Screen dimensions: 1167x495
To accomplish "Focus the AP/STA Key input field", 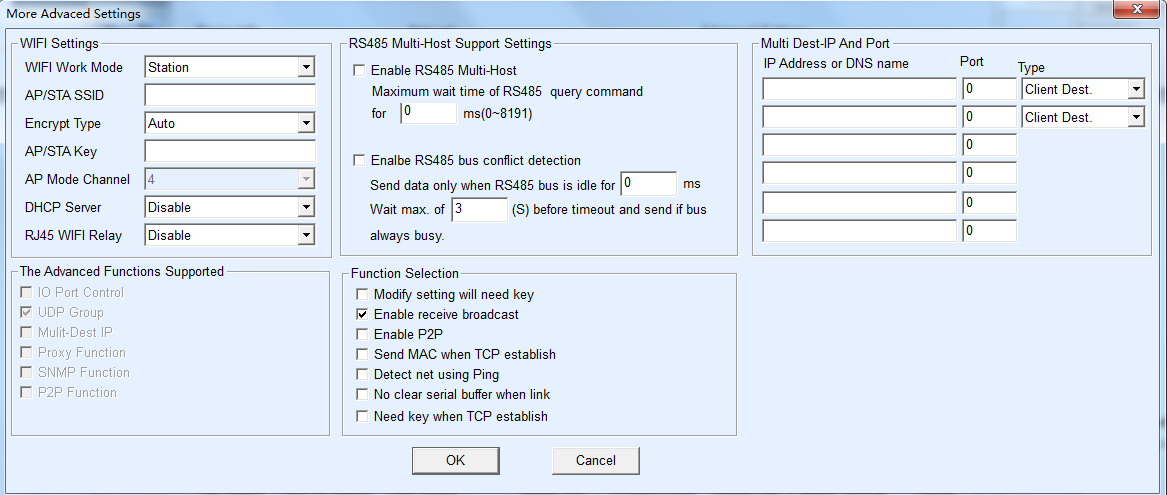I will coord(230,152).
